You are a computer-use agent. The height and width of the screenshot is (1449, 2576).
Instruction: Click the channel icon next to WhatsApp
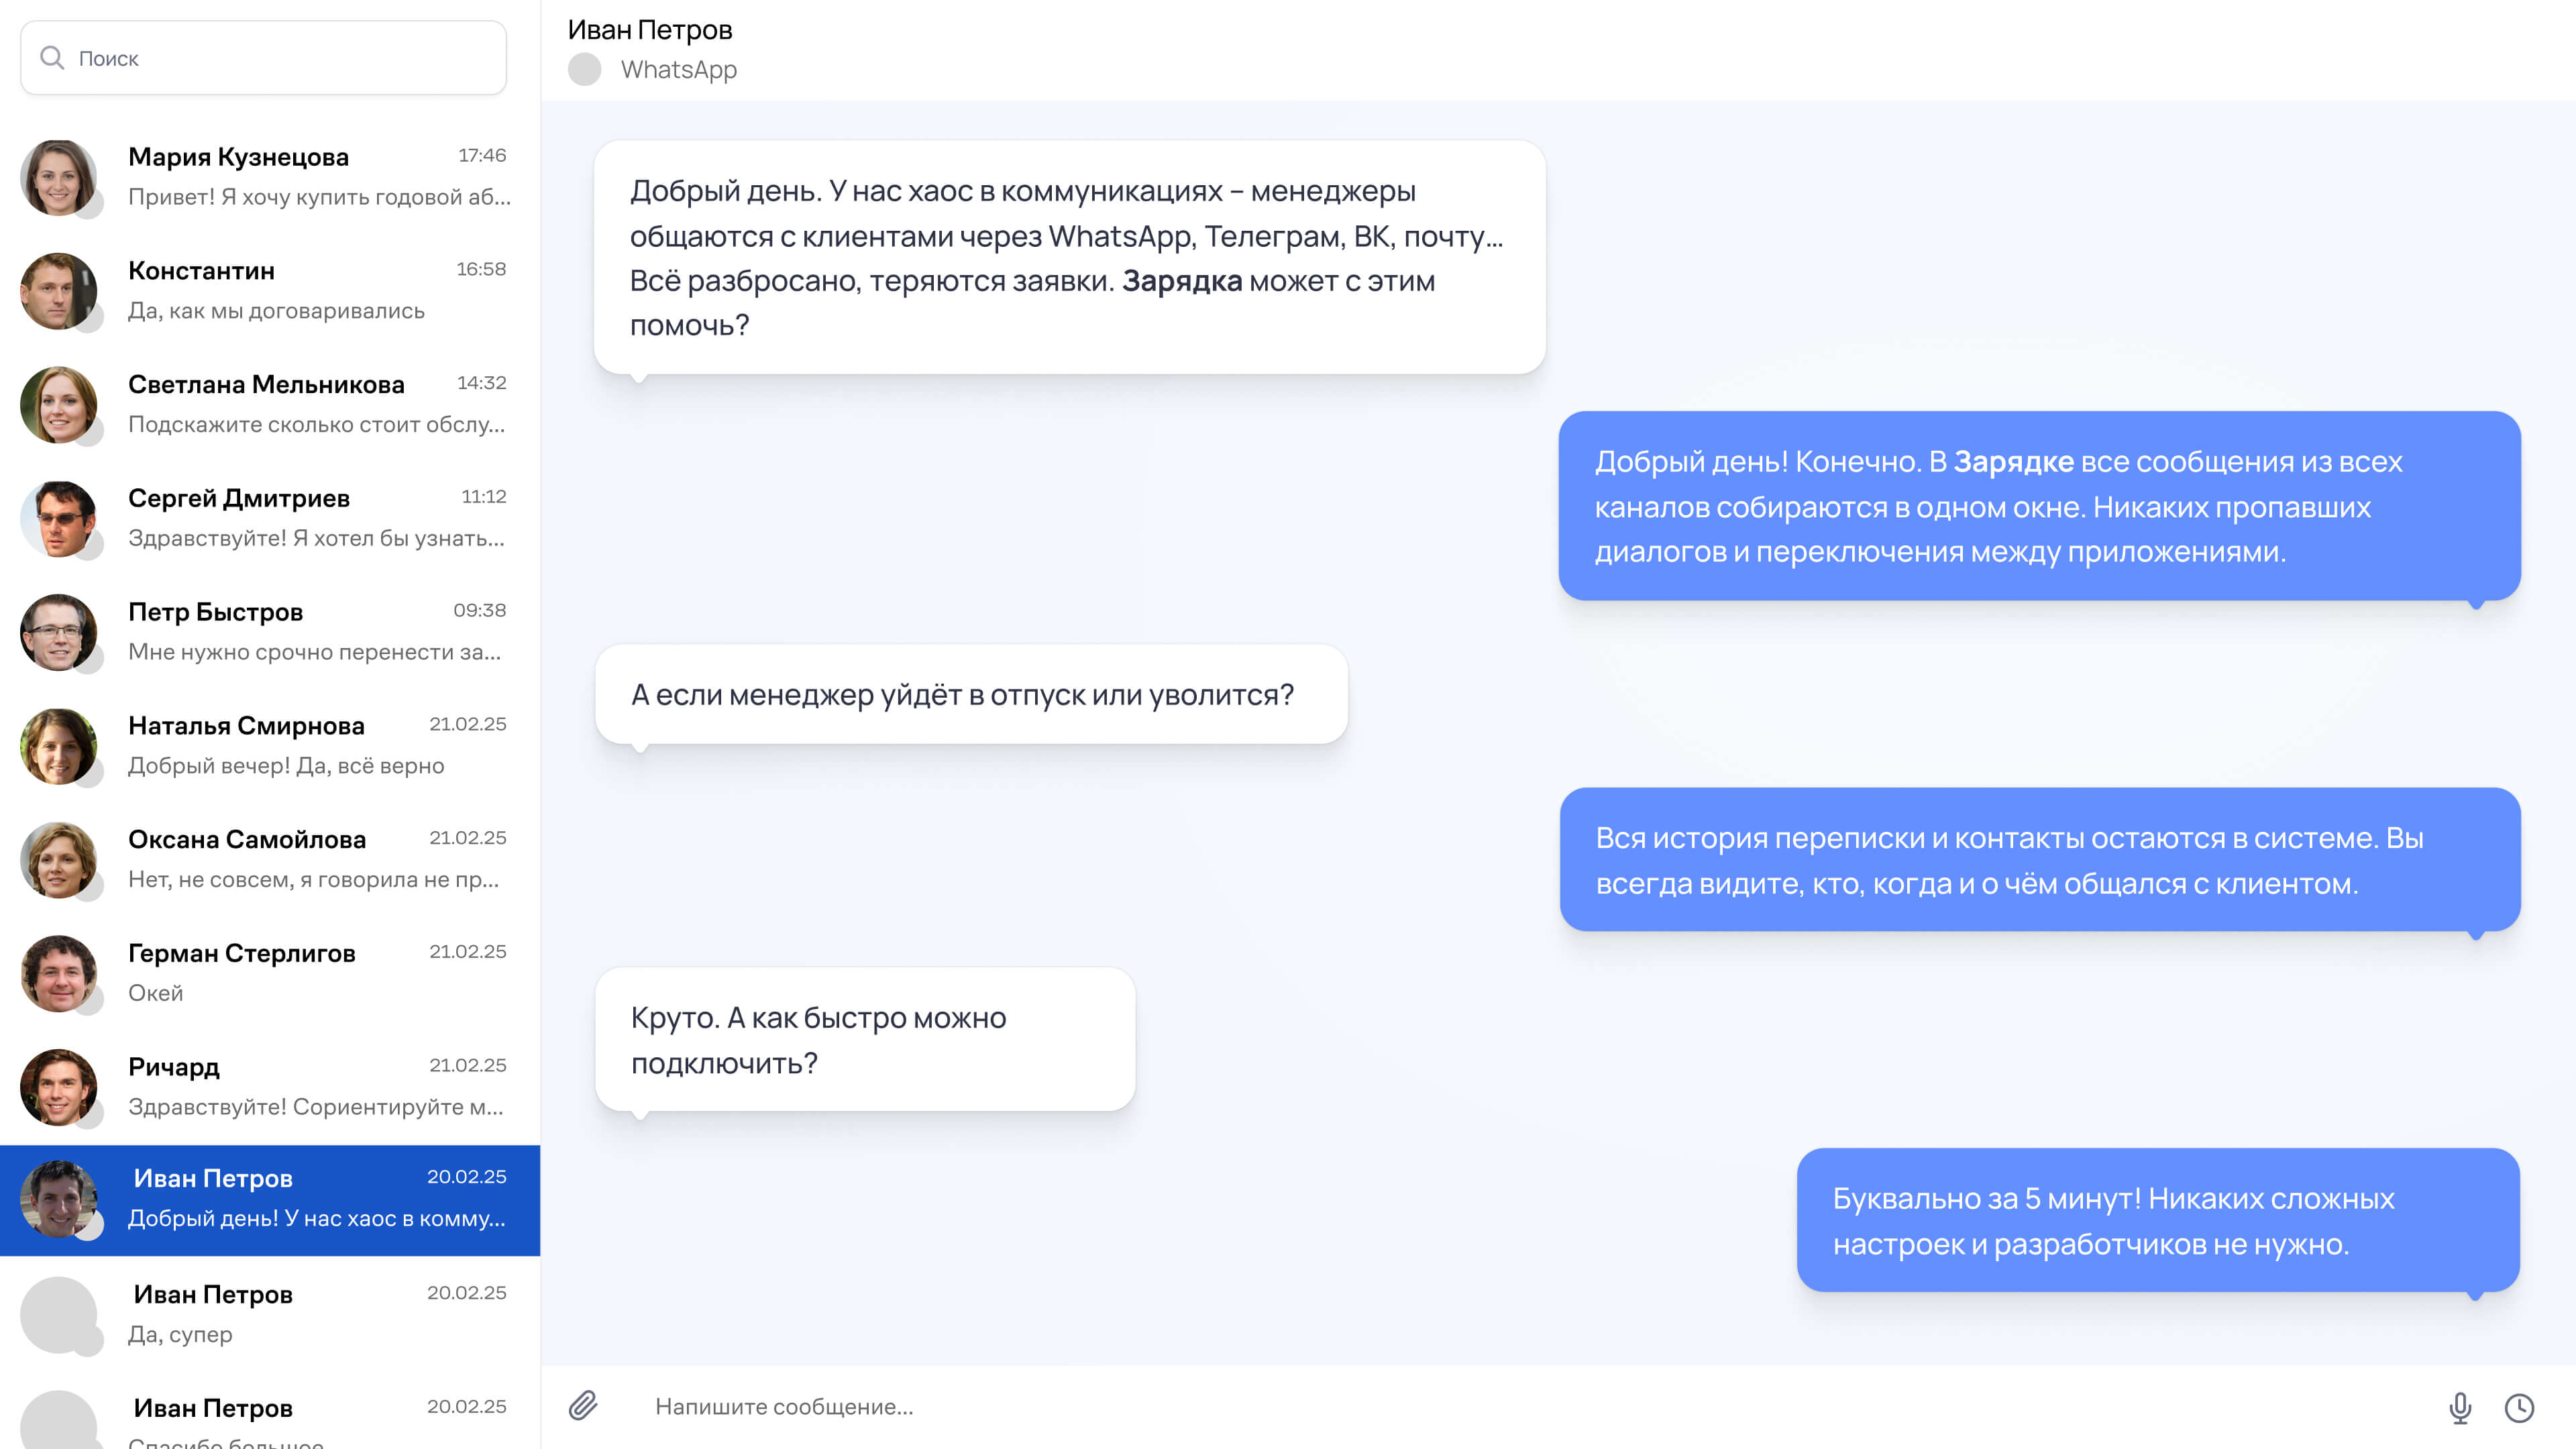pyautogui.click(x=585, y=70)
